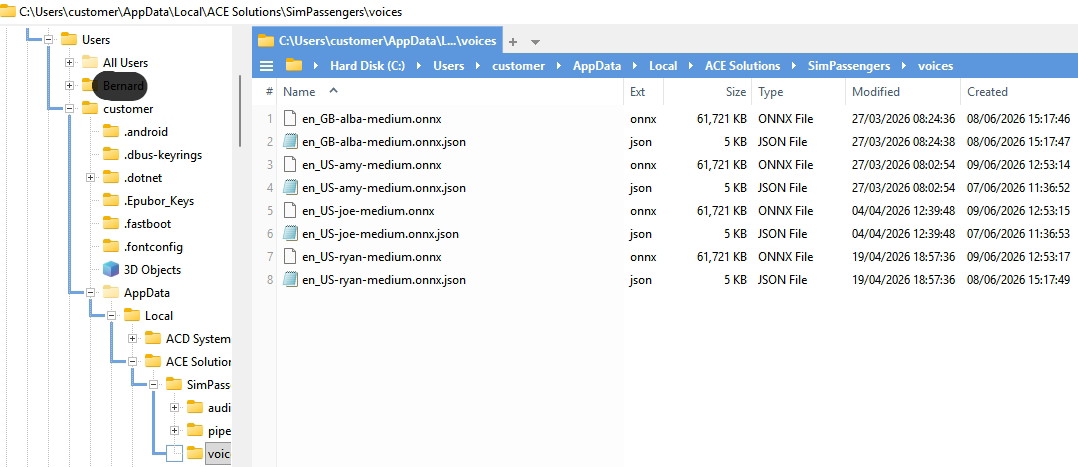Click customer breadcrumb segment

[518, 66]
